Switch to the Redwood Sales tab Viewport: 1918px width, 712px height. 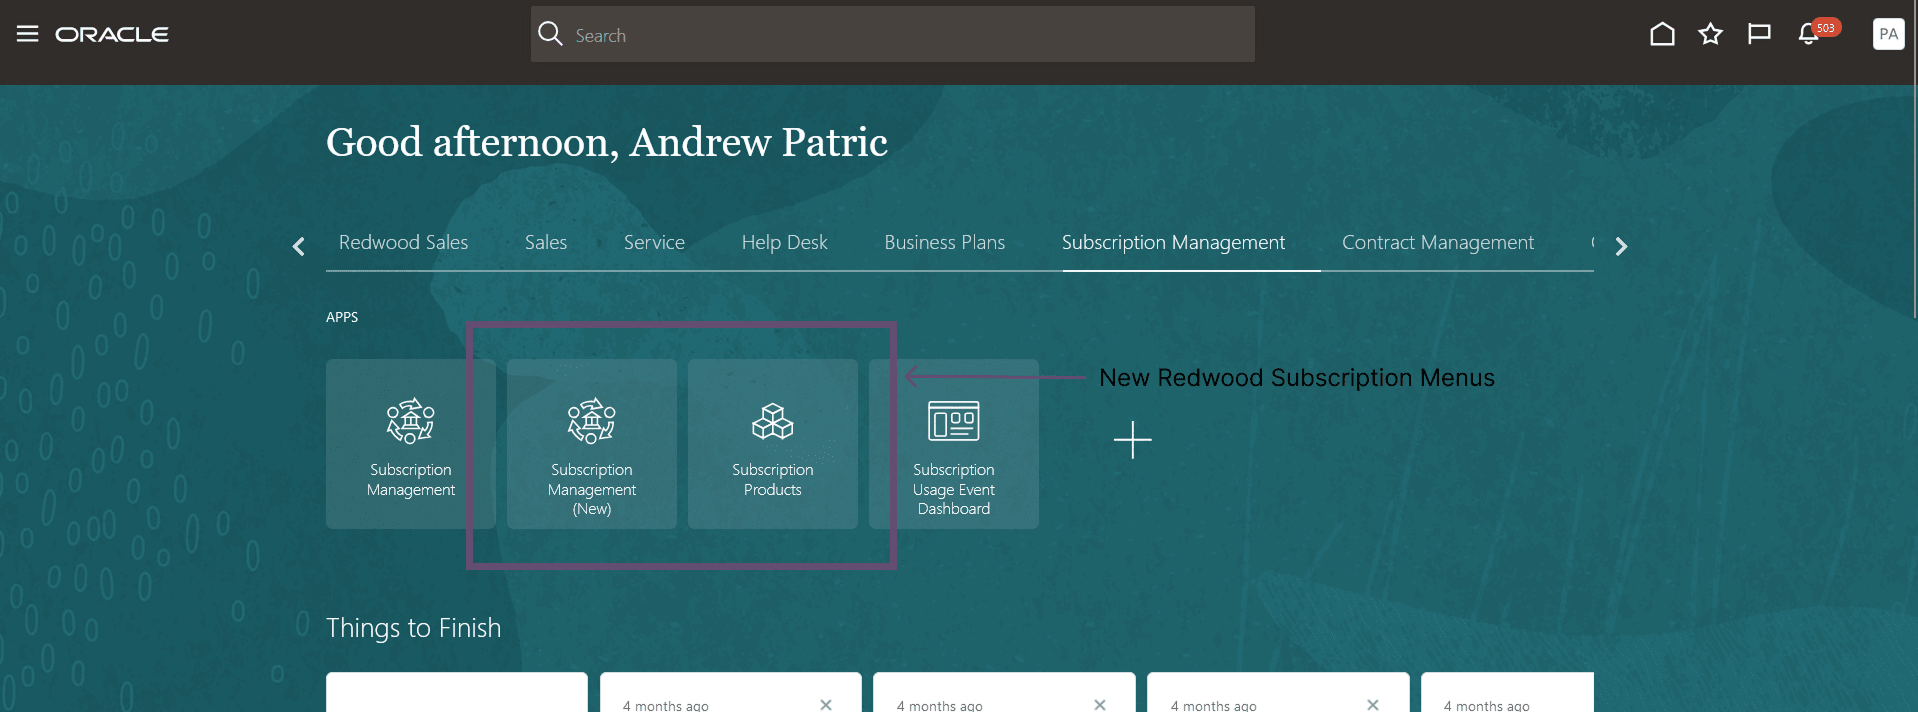[403, 242]
